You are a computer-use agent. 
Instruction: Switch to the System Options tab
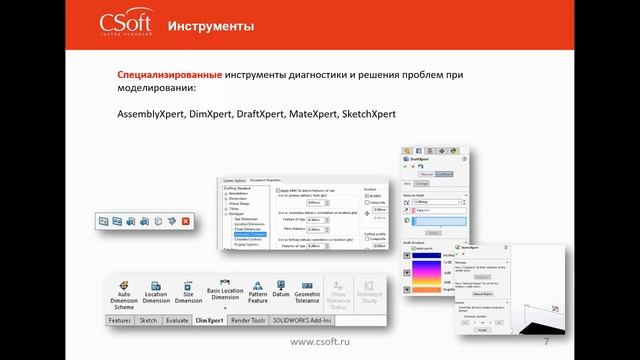tap(234, 180)
